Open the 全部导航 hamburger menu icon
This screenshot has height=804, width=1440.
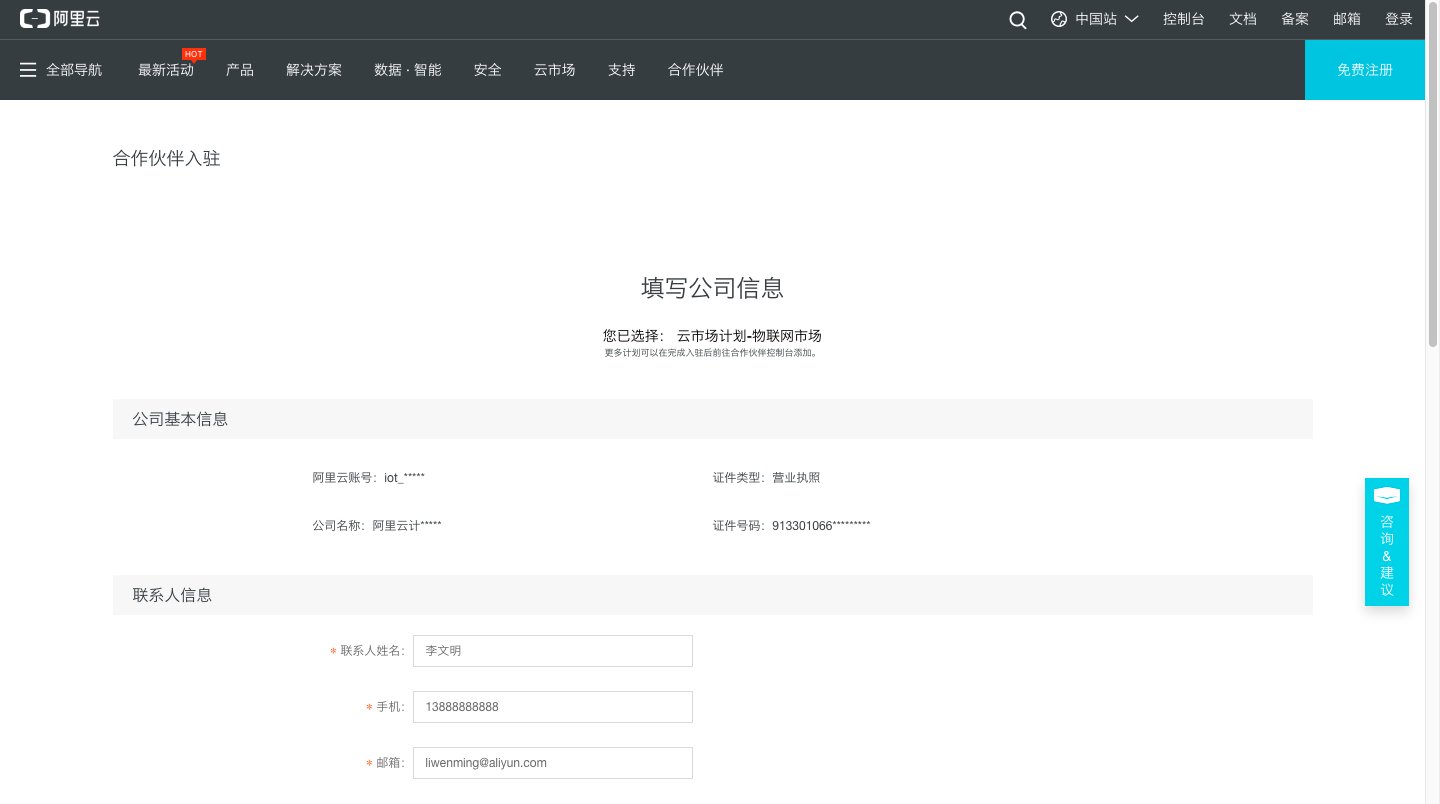(x=28, y=70)
